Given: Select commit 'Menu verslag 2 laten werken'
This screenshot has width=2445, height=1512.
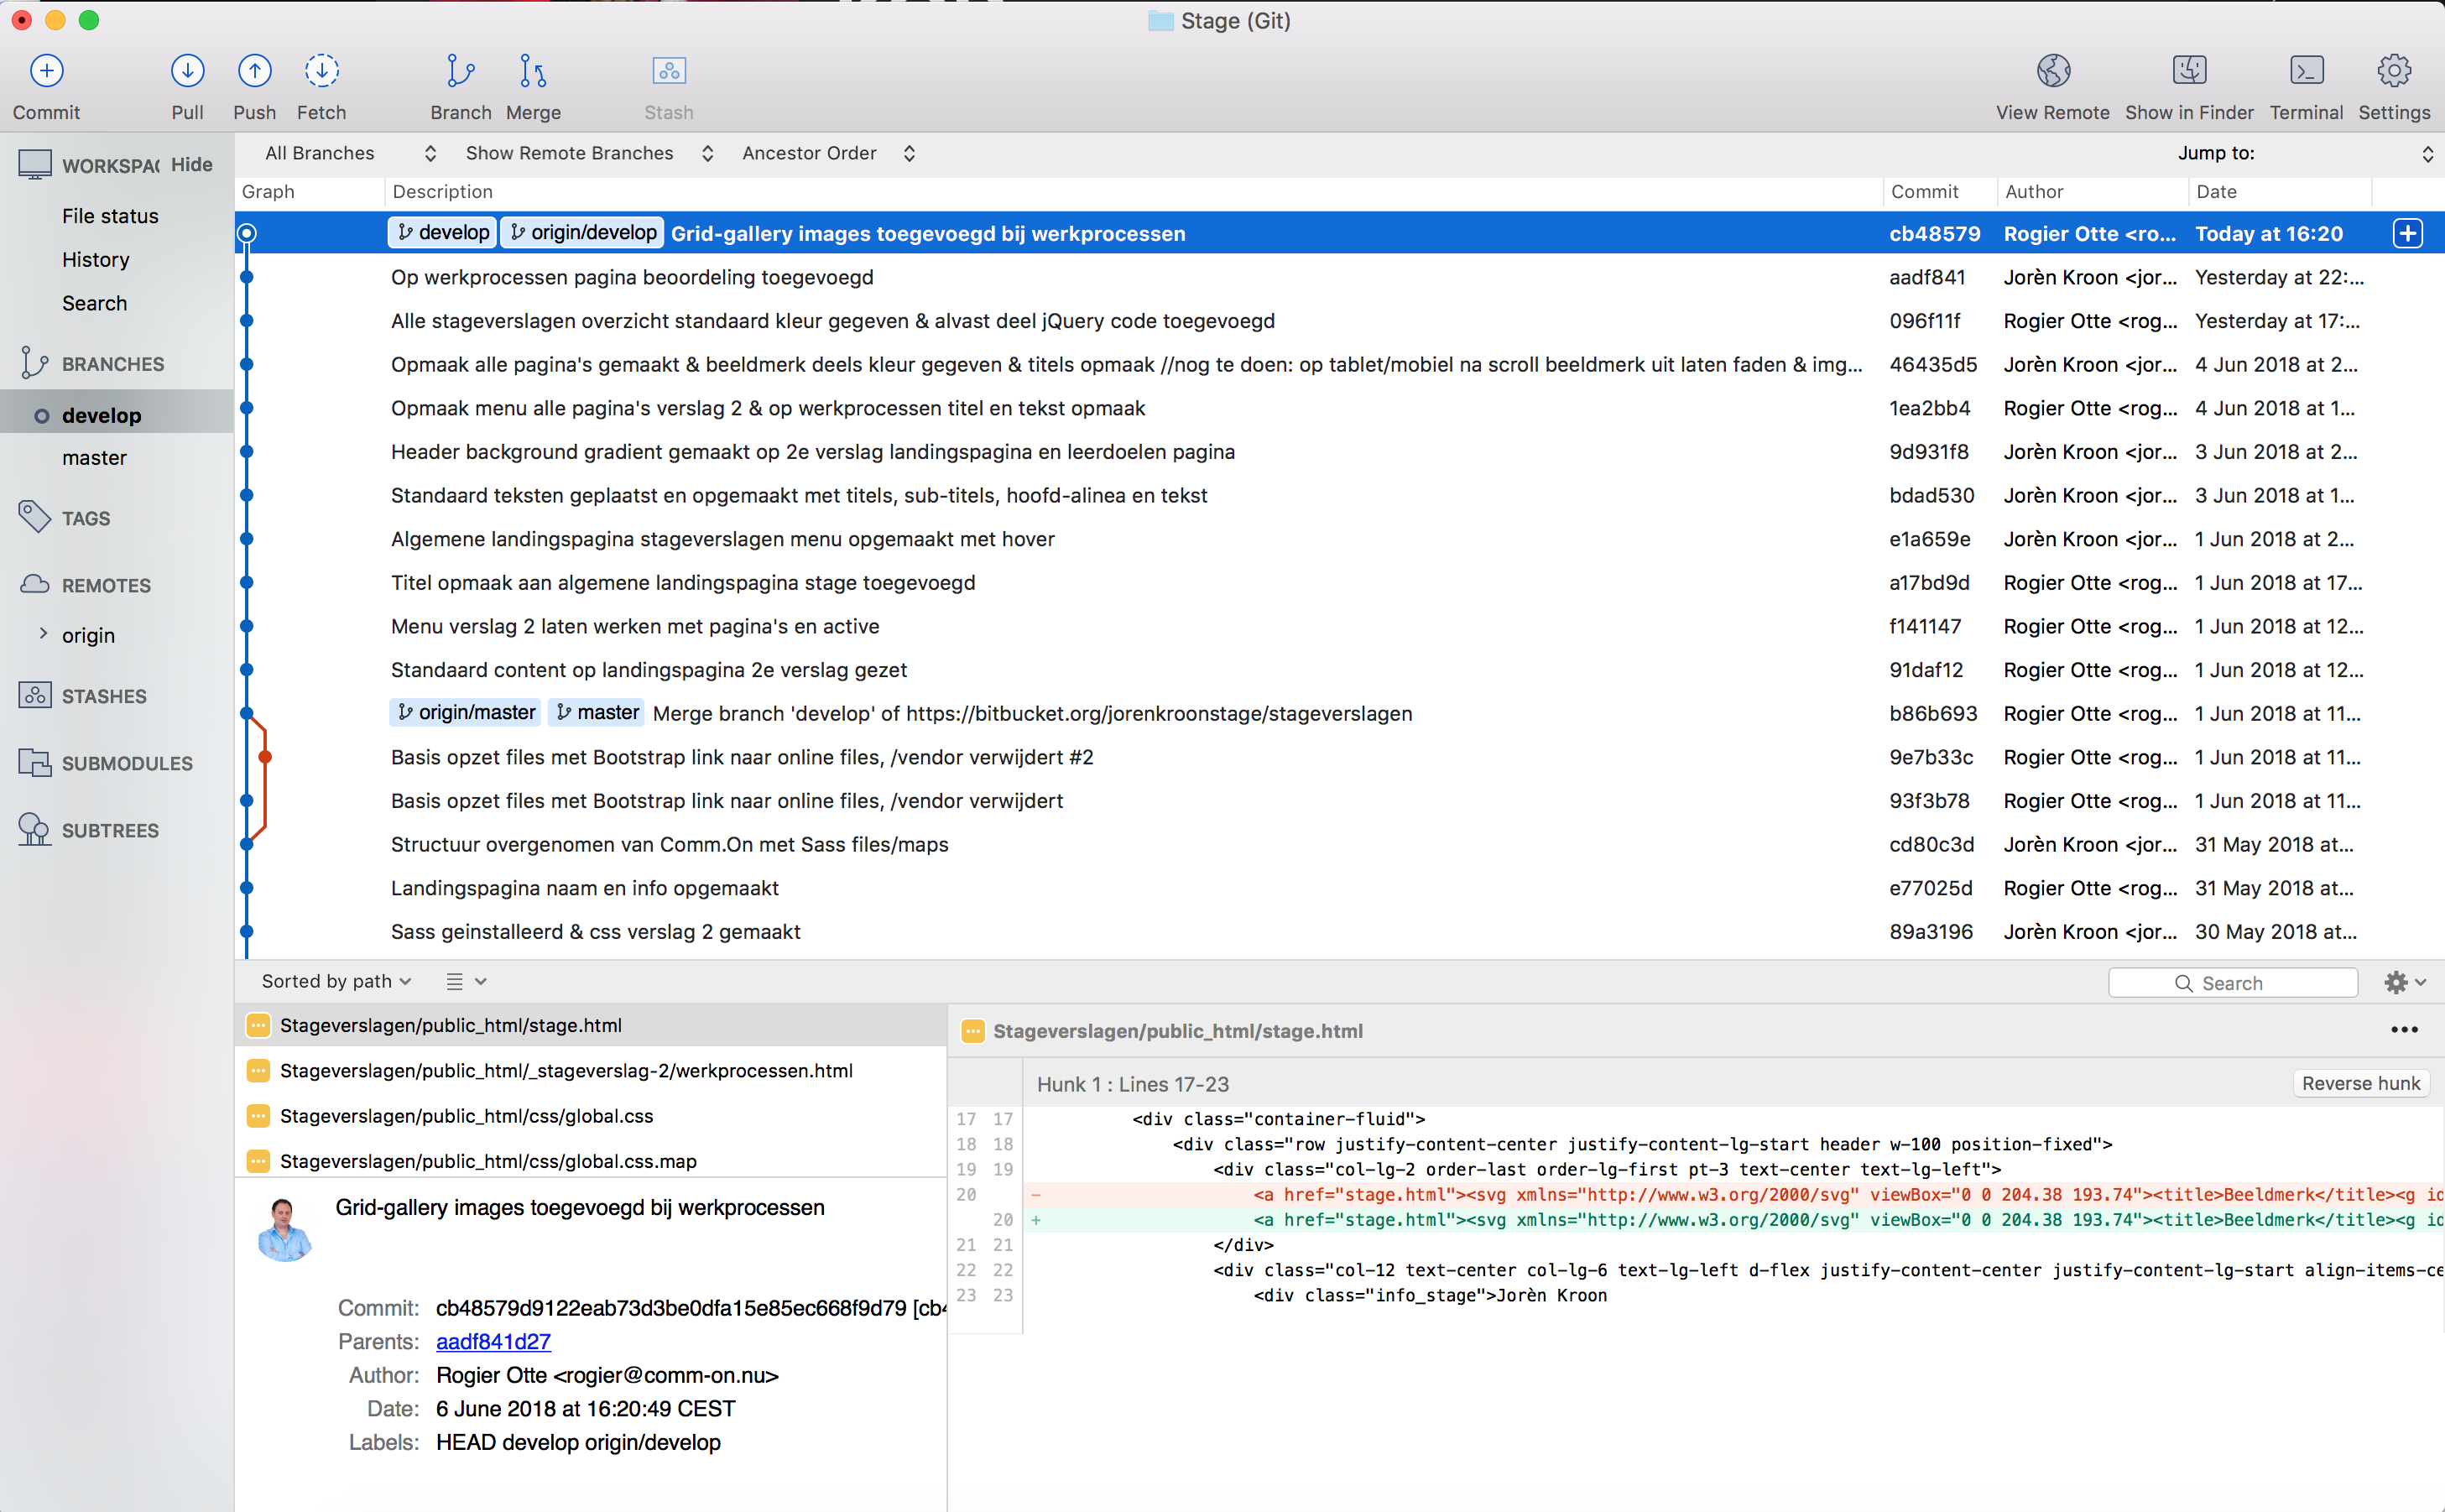Looking at the screenshot, I should pyautogui.click(x=1340, y=626).
